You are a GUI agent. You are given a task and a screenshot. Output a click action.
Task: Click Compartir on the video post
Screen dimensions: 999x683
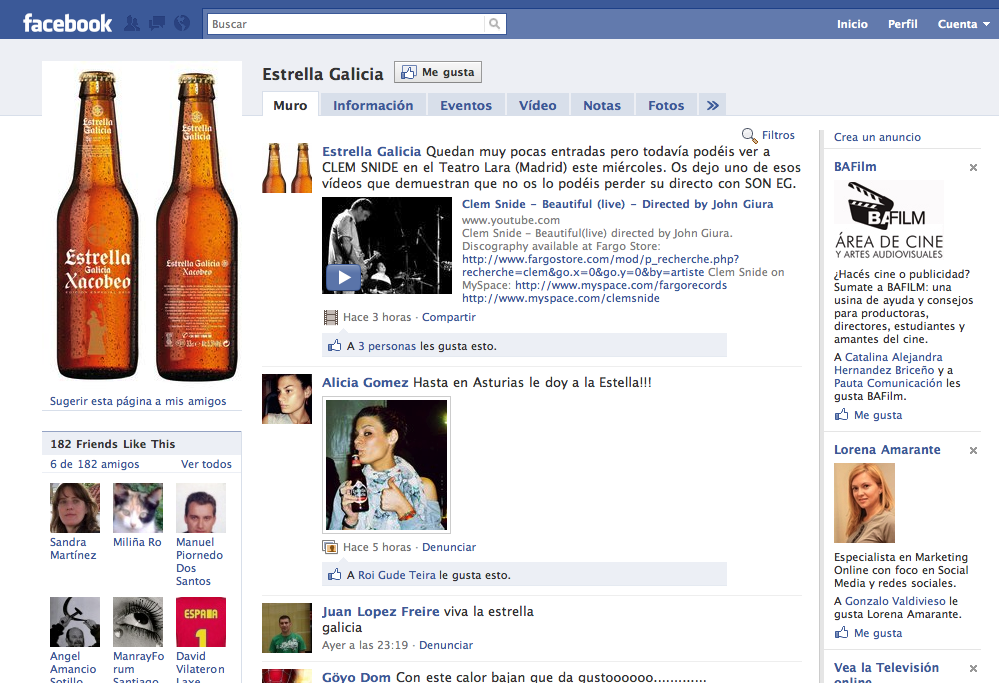pos(449,317)
